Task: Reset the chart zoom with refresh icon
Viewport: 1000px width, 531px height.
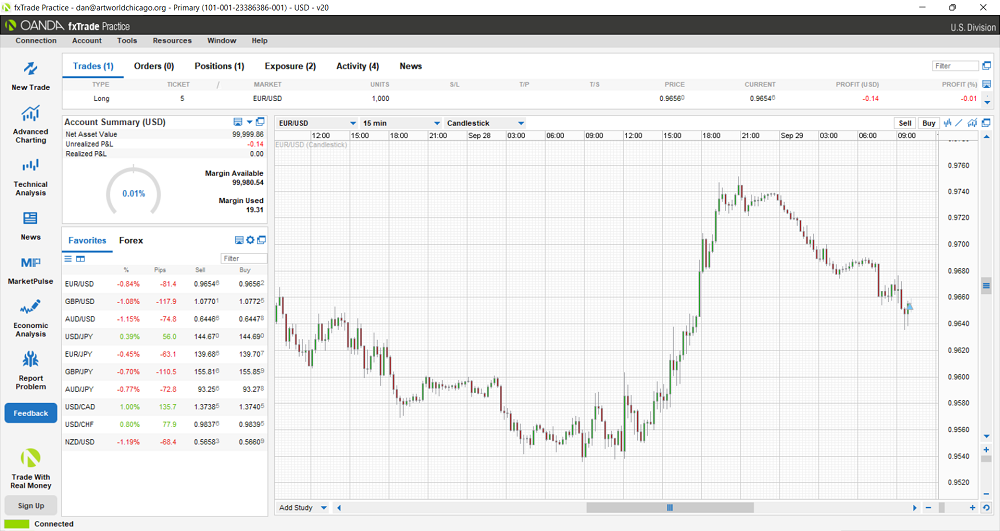Action: click(987, 508)
